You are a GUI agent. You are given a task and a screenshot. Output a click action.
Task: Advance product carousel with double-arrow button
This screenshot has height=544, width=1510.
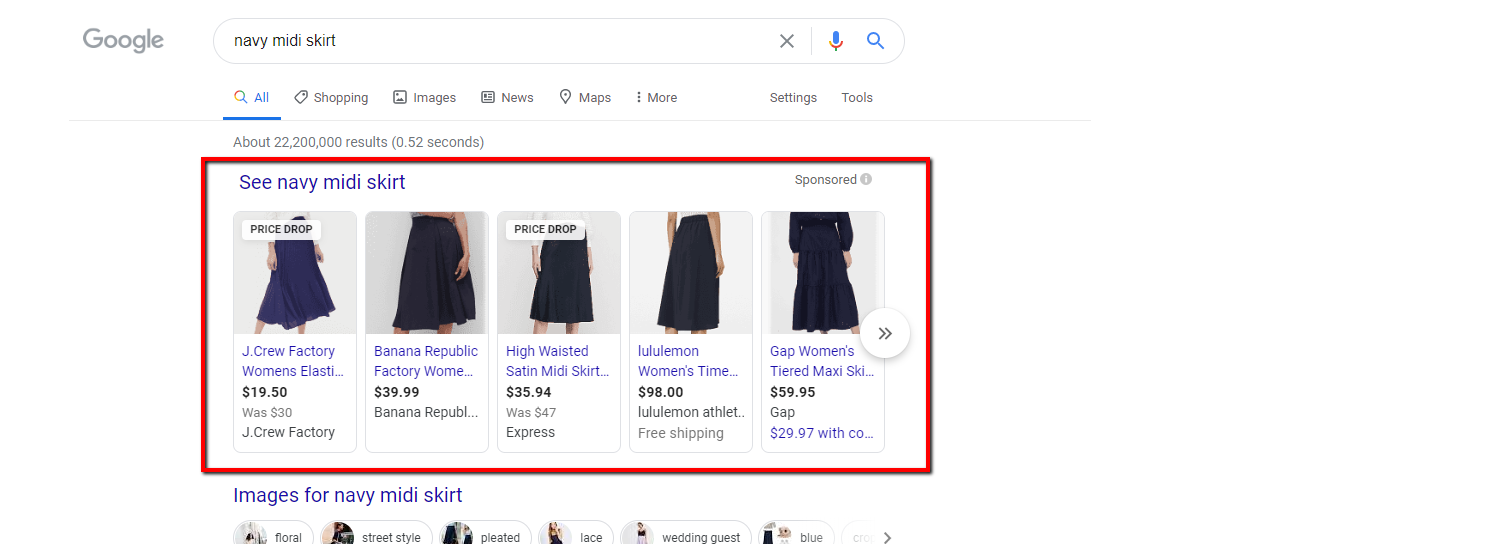[885, 334]
